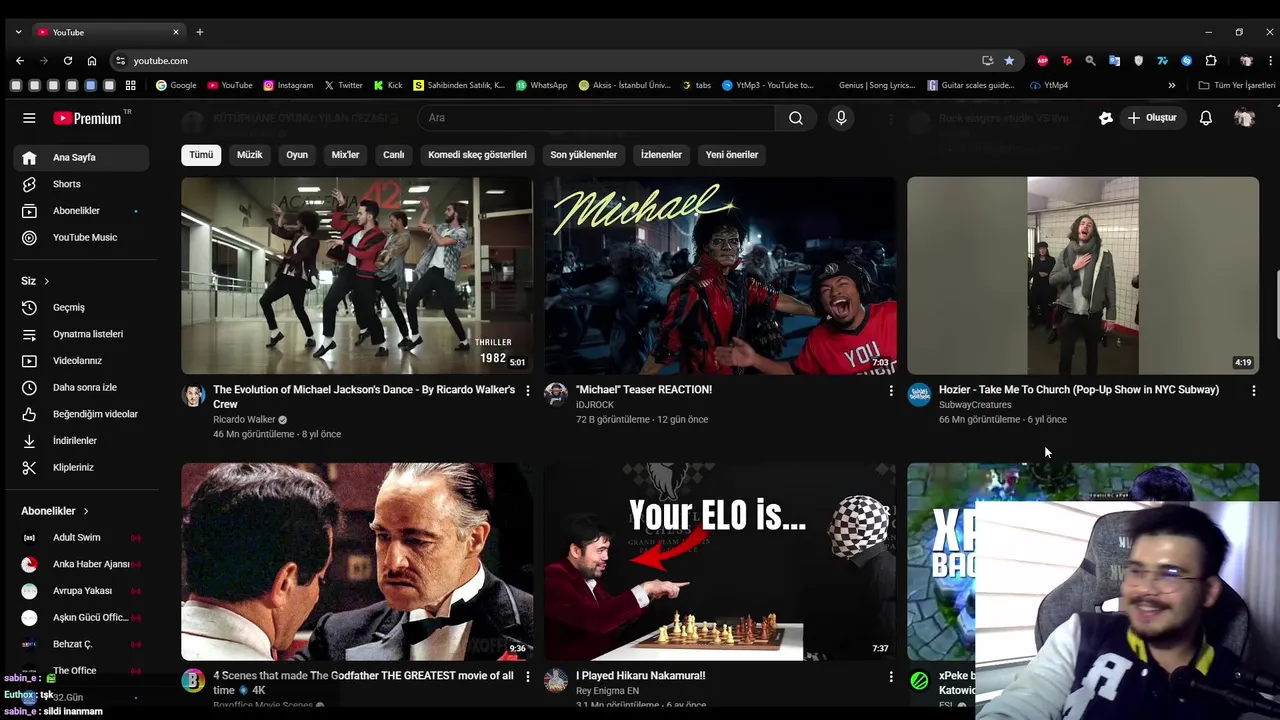The width and height of the screenshot is (1280, 720).
Task: Select the Oyun filter chip
Action: coord(297,155)
